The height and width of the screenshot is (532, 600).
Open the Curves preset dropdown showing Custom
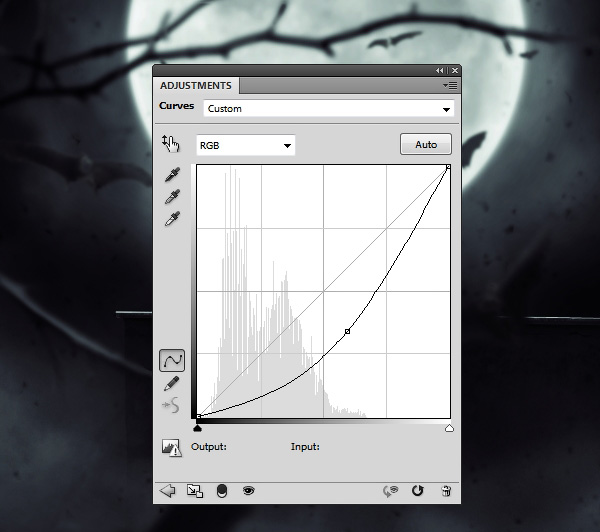[329, 109]
